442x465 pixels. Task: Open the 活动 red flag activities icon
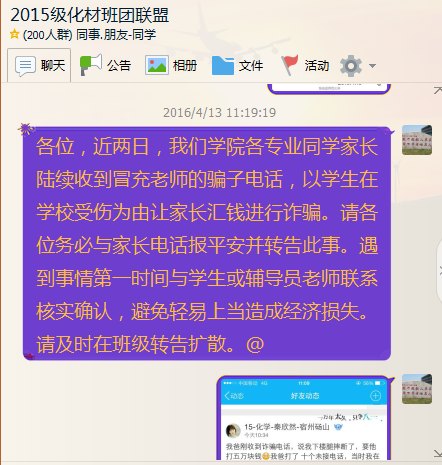(289, 65)
